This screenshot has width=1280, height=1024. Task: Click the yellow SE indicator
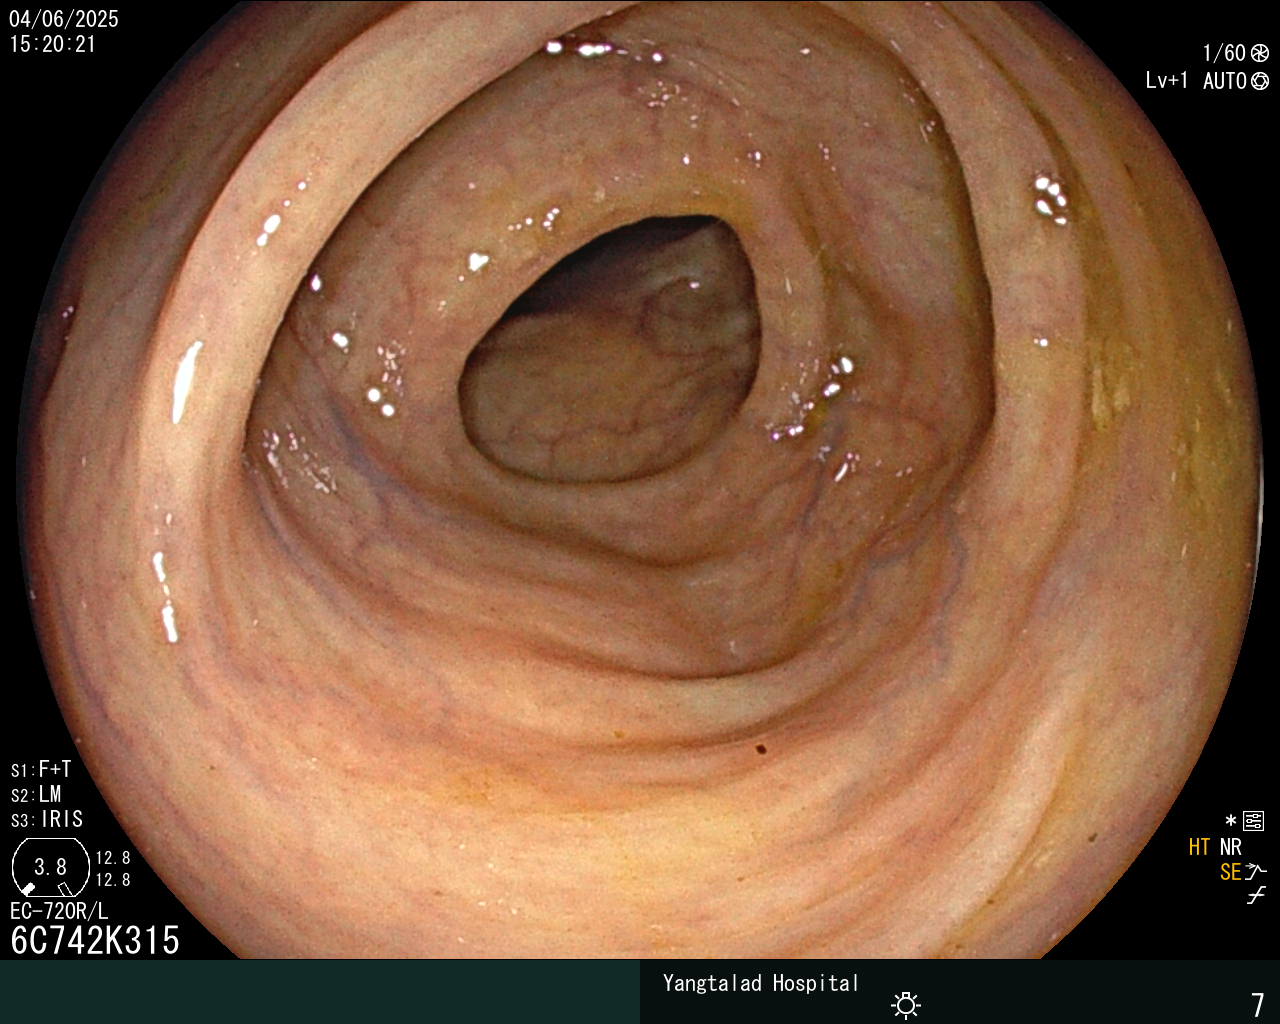[1230, 872]
